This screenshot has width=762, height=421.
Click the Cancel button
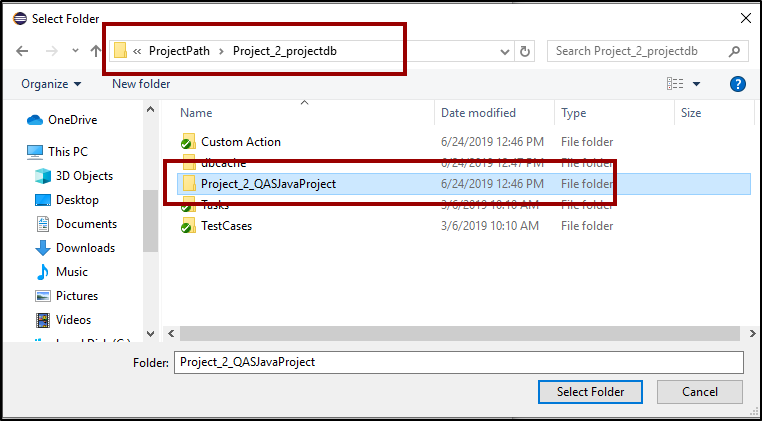point(699,391)
